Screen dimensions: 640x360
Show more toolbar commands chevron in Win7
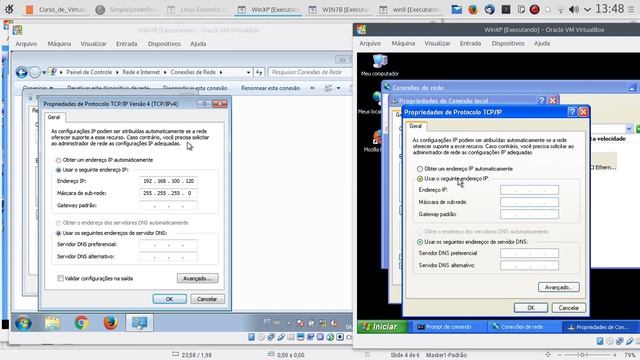[312, 88]
